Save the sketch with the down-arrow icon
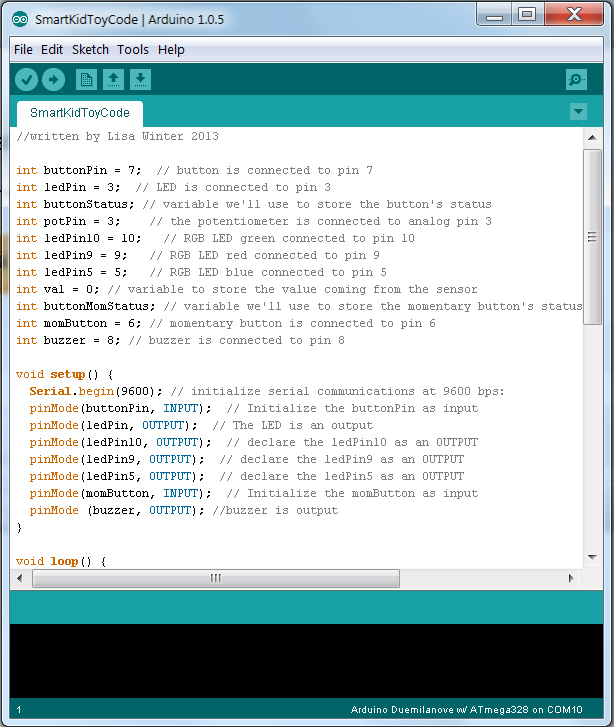 tap(140, 80)
